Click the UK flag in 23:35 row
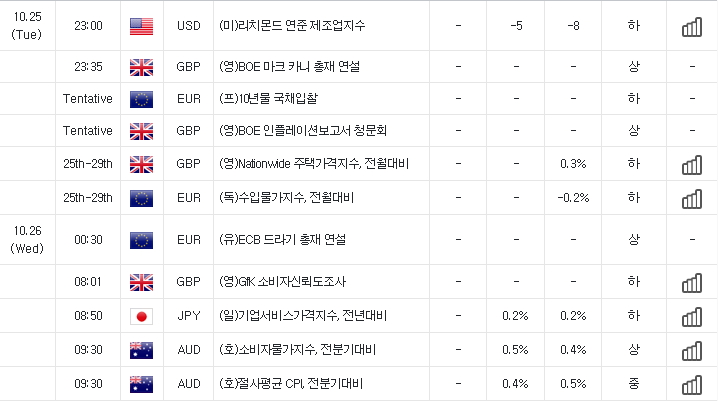 tap(141, 67)
